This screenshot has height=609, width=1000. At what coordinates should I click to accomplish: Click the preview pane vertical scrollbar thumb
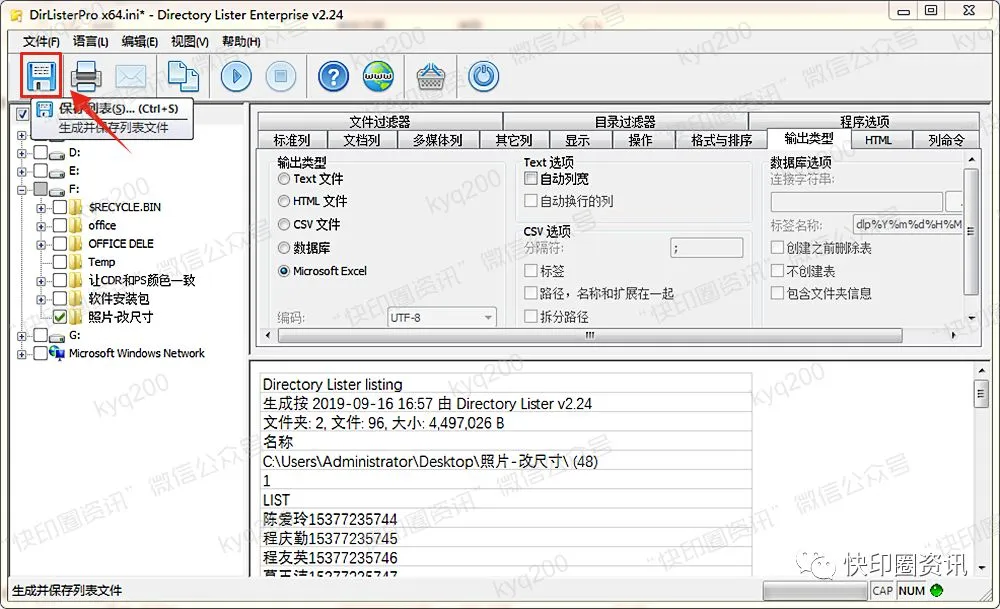point(981,393)
